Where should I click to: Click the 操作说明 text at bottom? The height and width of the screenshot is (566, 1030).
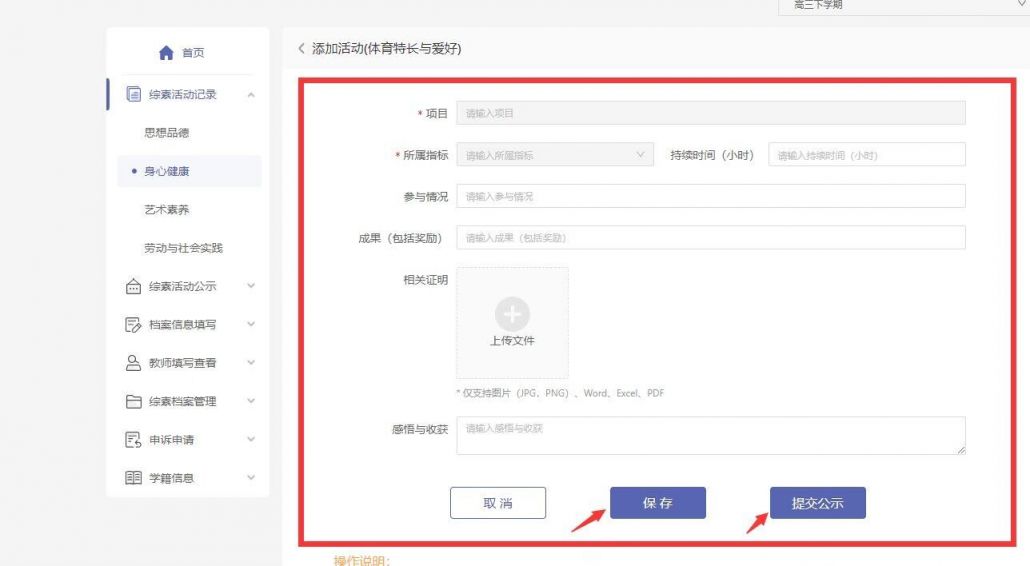click(x=362, y=560)
